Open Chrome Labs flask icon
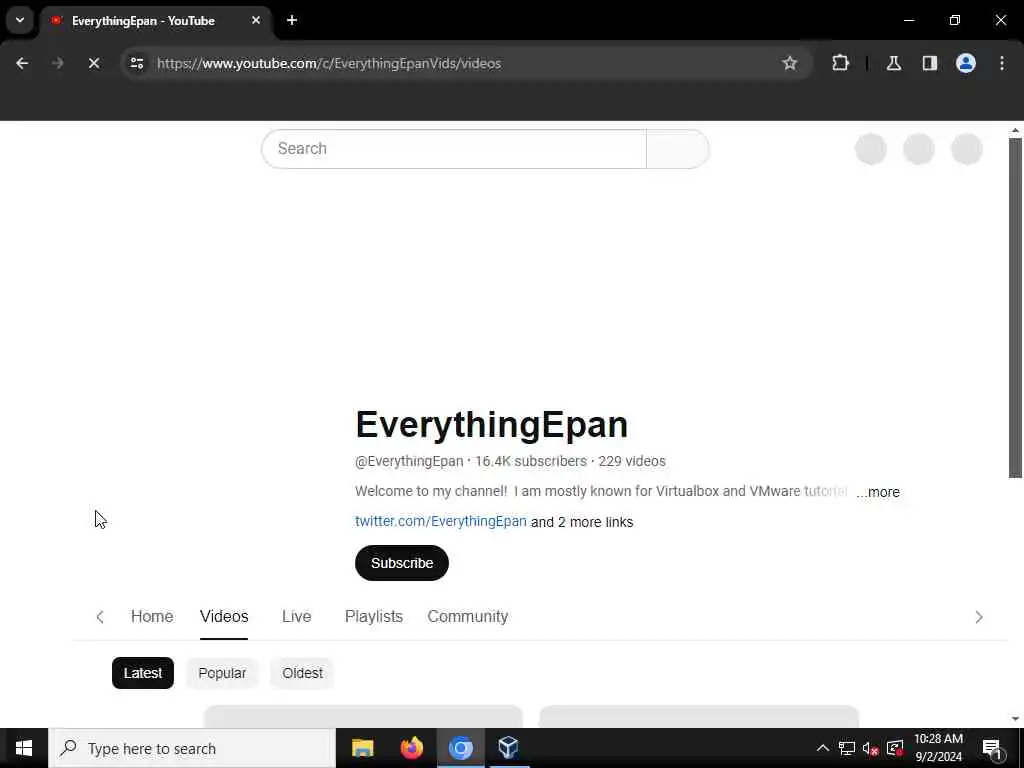The width and height of the screenshot is (1024, 768). click(x=894, y=63)
